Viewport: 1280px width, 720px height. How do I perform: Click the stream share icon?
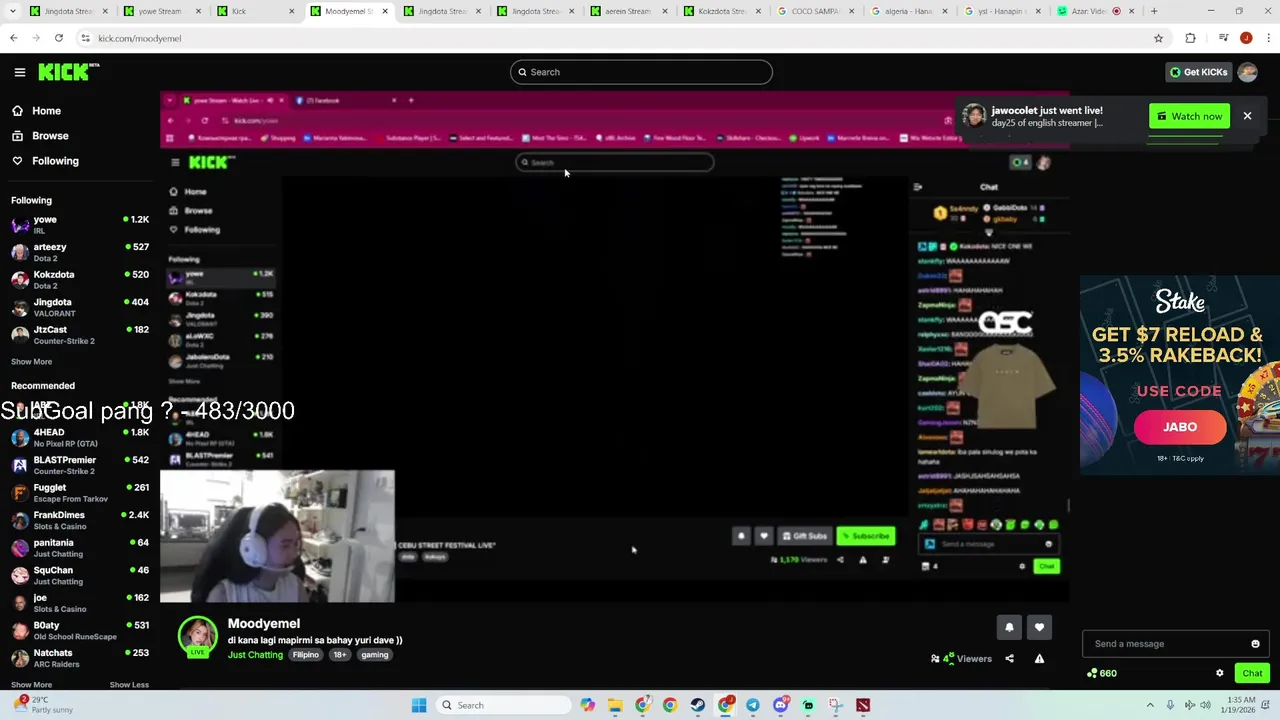tap(1009, 658)
